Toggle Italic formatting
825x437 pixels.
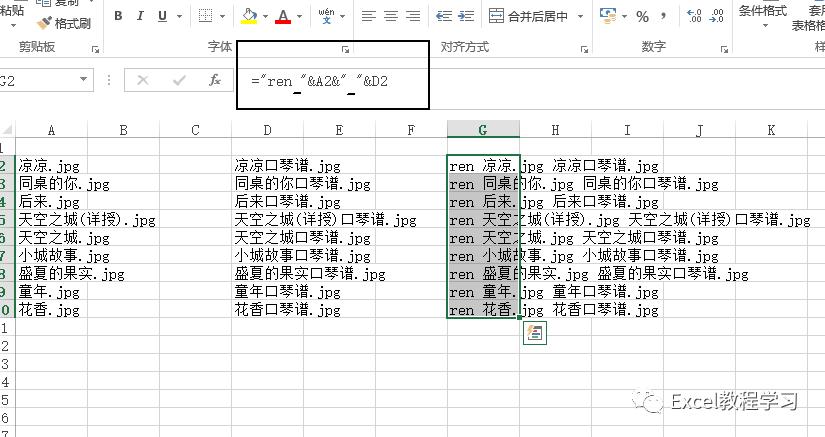140,16
